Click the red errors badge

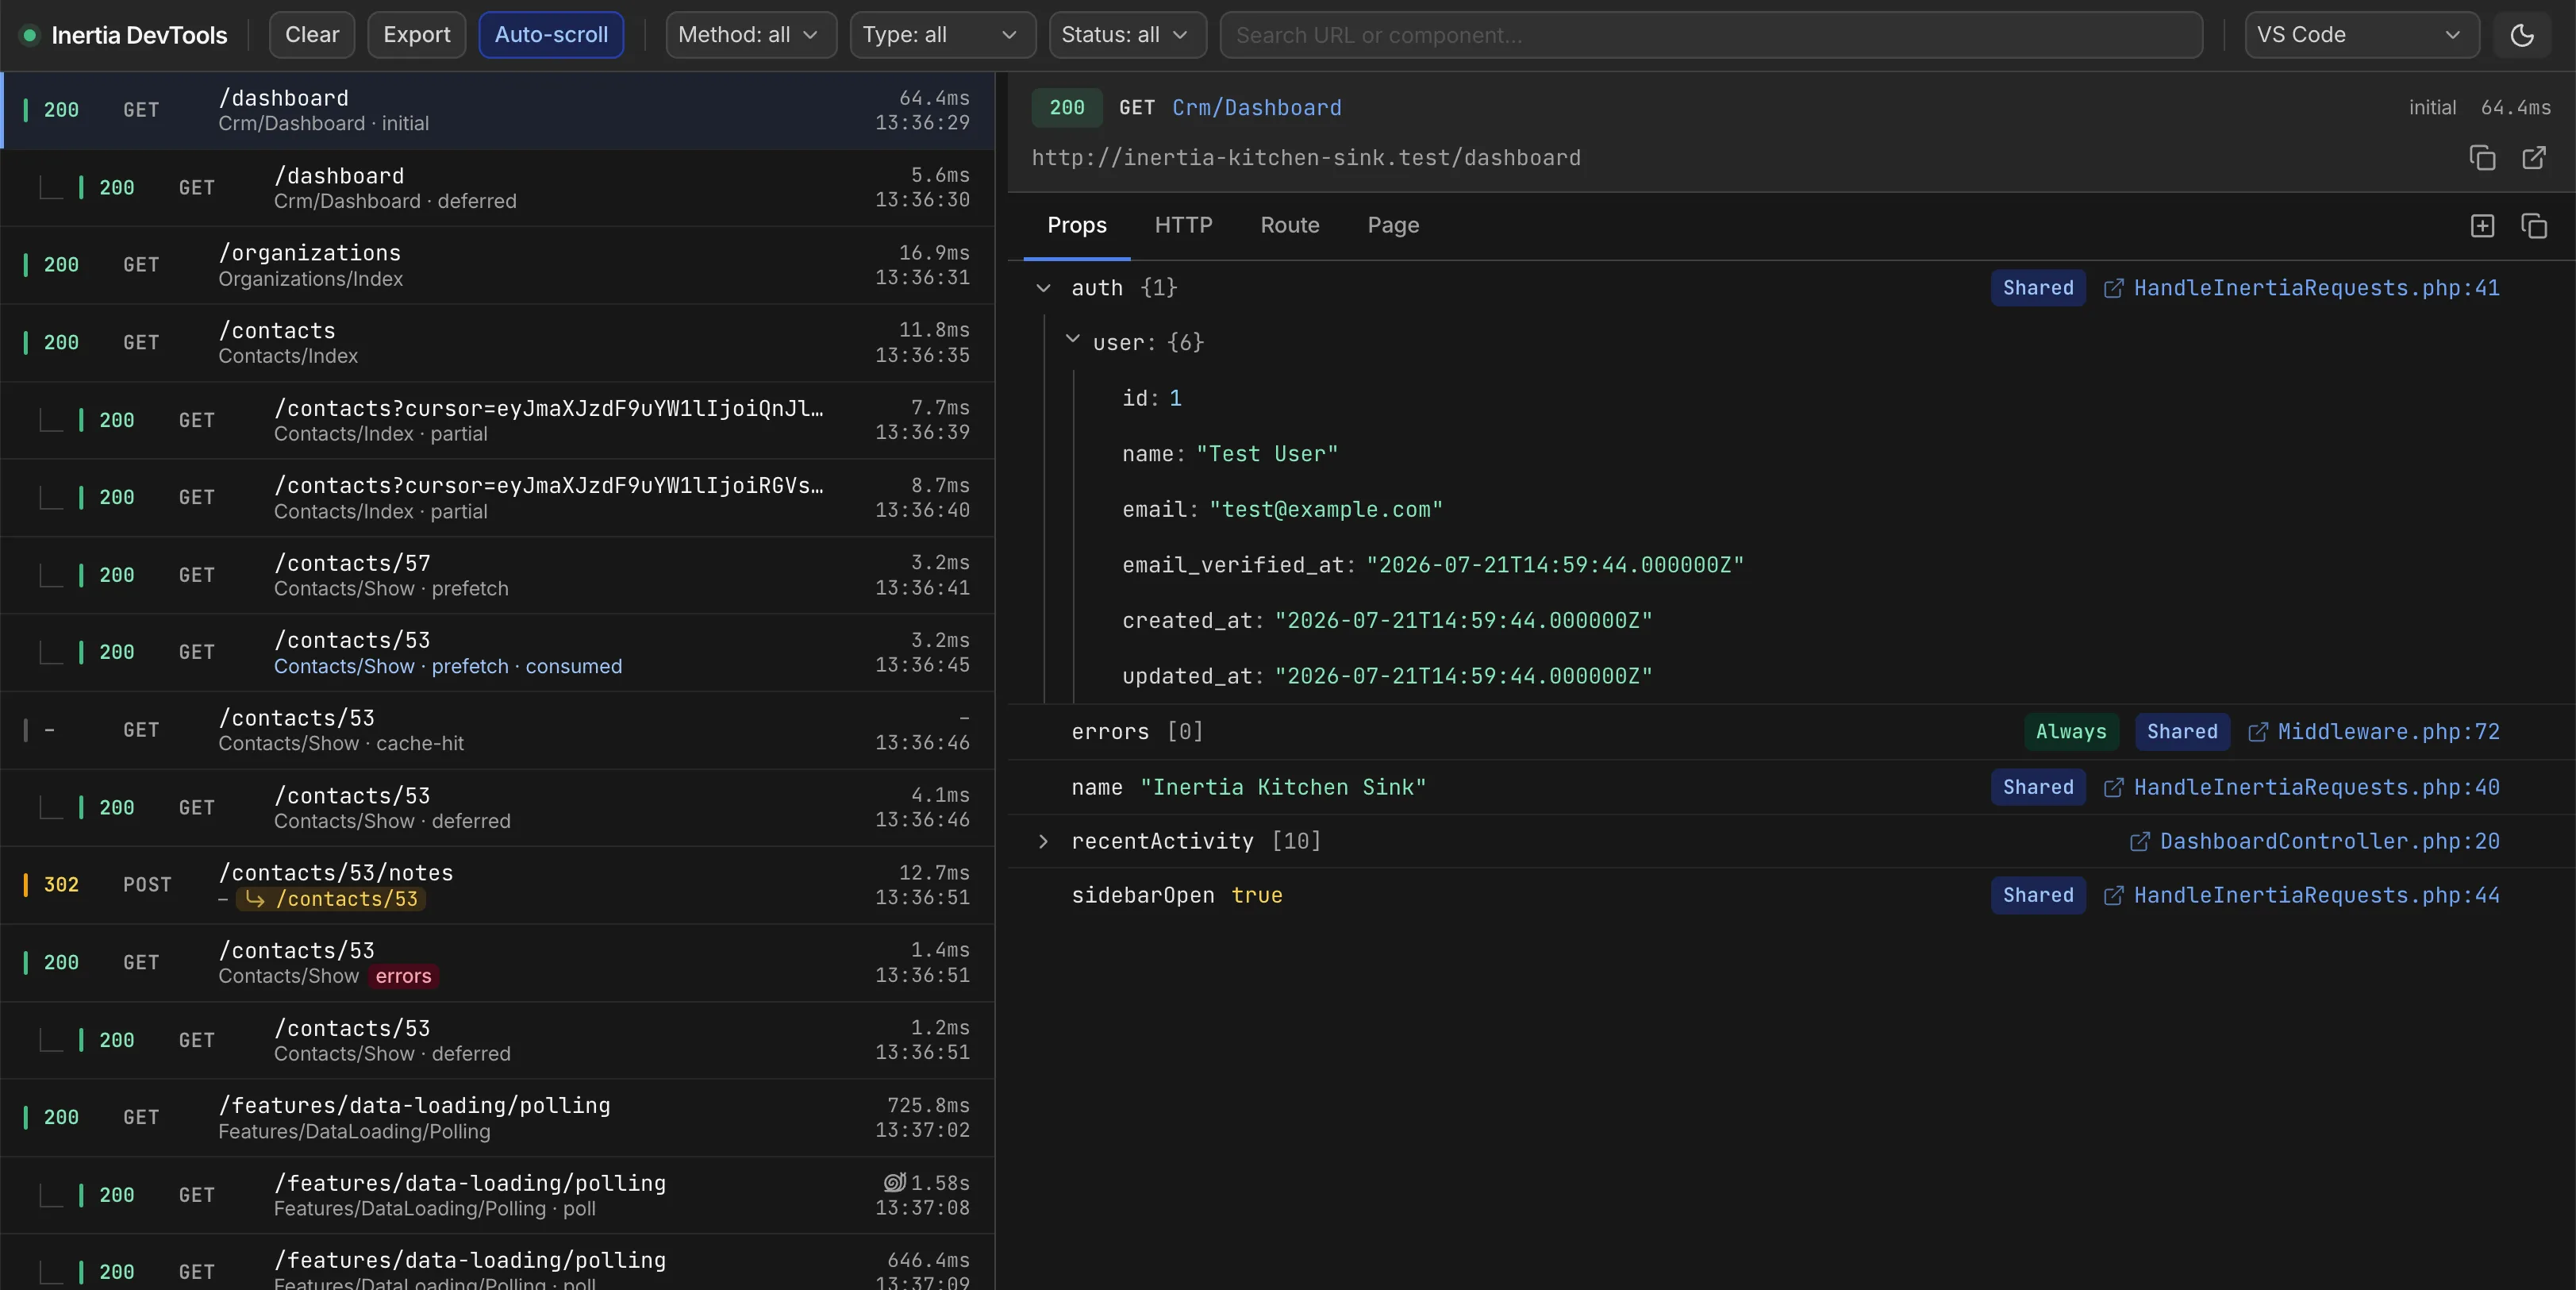pyautogui.click(x=403, y=976)
